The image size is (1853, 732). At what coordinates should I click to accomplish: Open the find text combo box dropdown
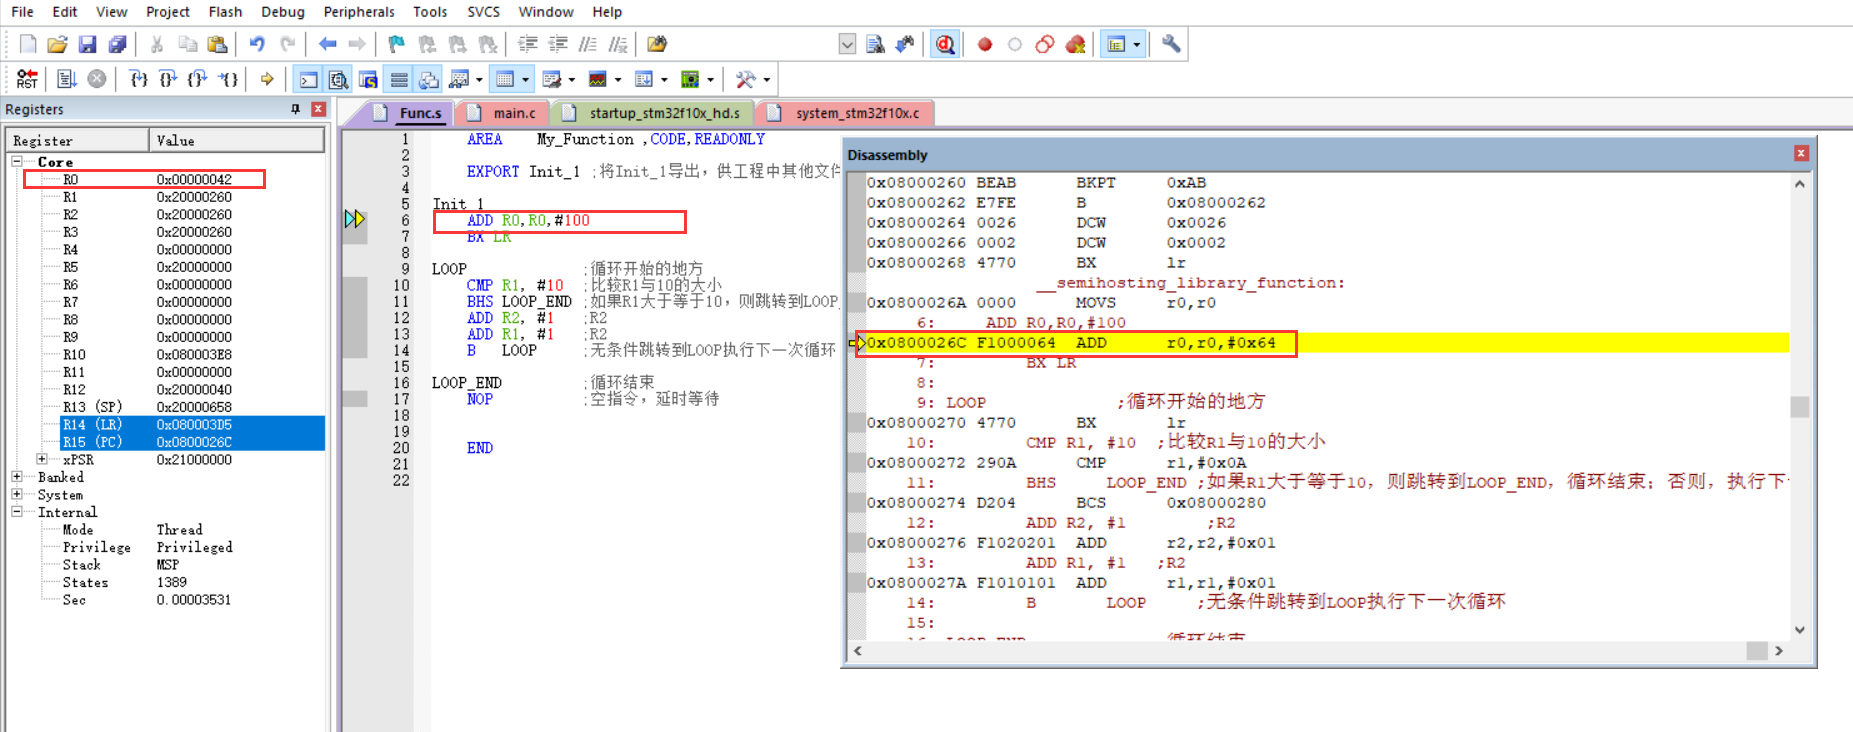[847, 44]
